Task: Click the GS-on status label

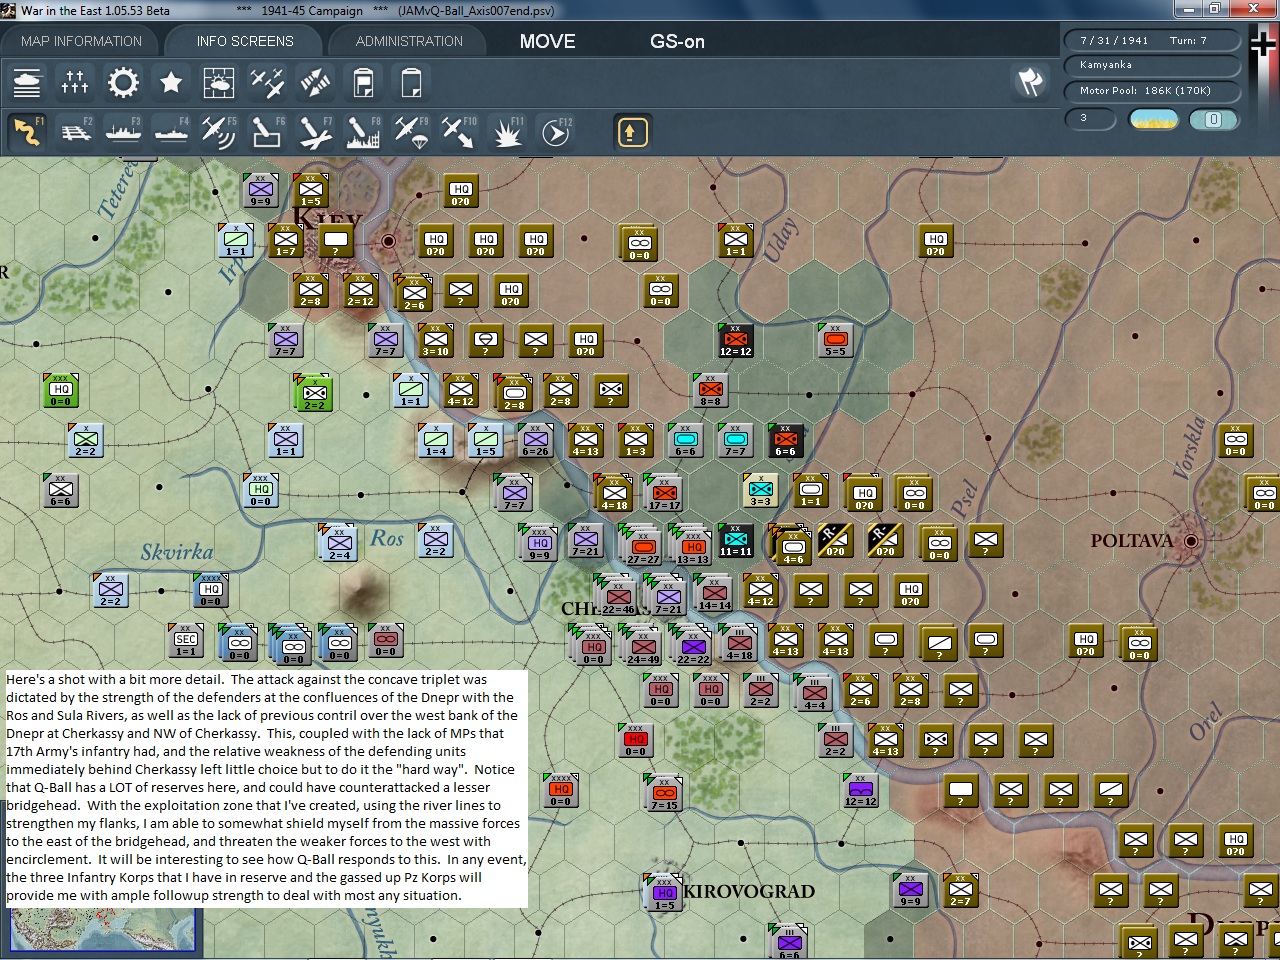Action: pyautogui.click(x=677, y=41)
